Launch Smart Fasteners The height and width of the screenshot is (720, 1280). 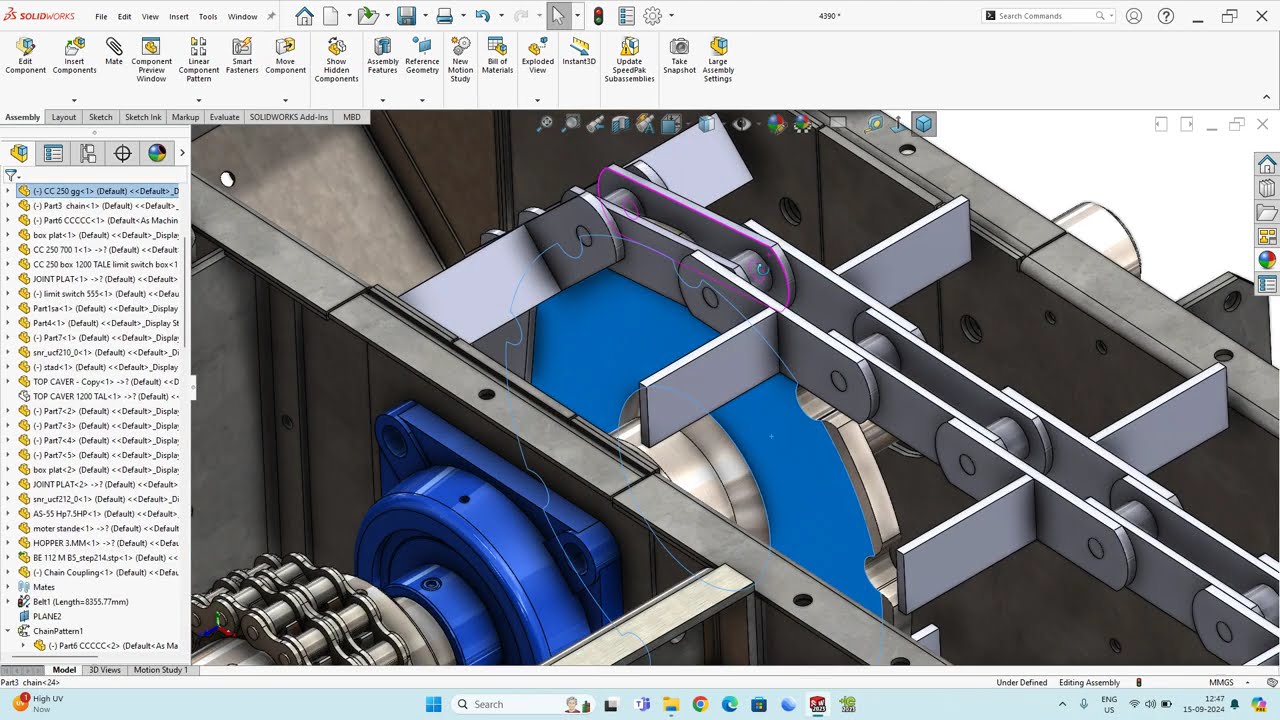tap(242, 55)
